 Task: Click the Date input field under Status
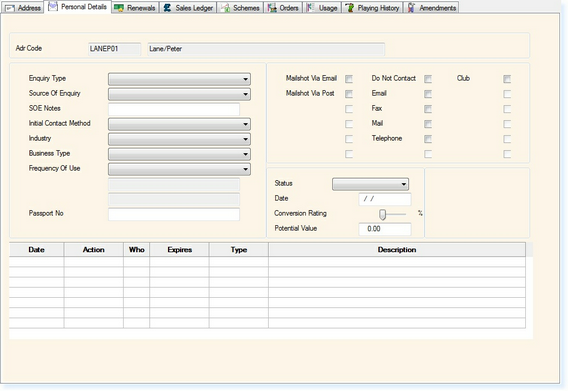tap(385, 199)
